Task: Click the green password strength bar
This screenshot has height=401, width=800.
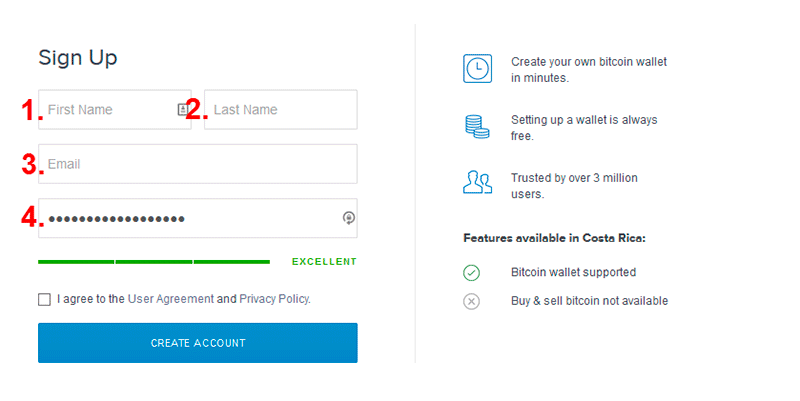Action: tap(154, 262)
